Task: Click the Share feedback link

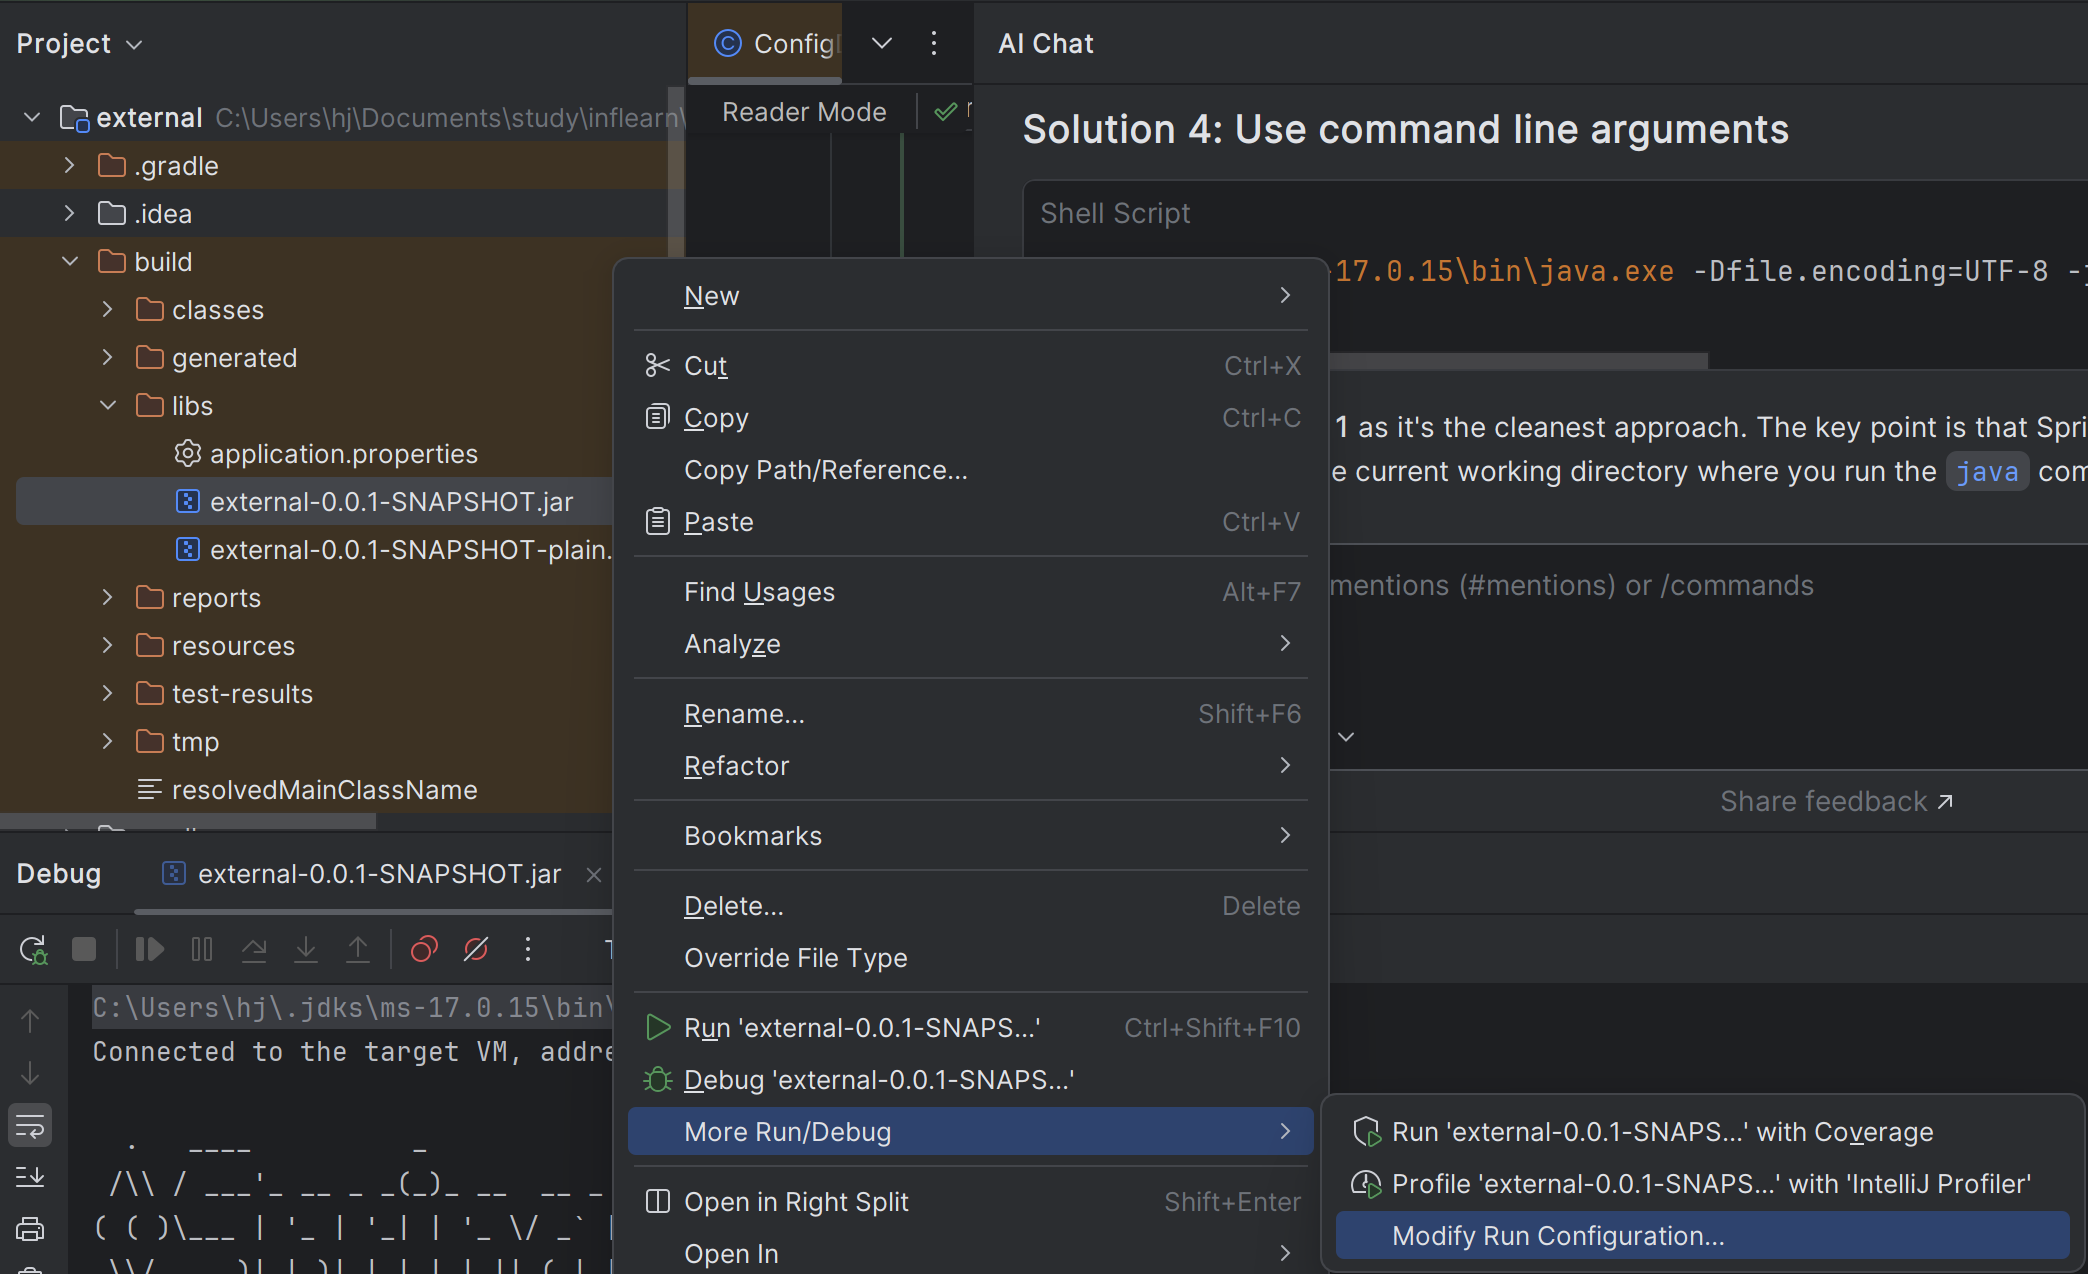Action: click(x=1836, y=802)
